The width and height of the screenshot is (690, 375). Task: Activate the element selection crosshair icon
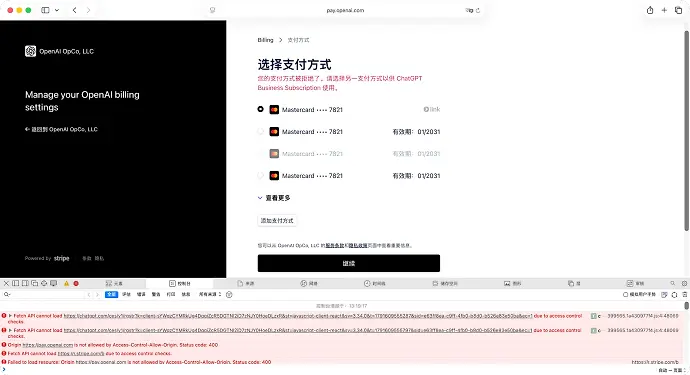click(44, 283)
